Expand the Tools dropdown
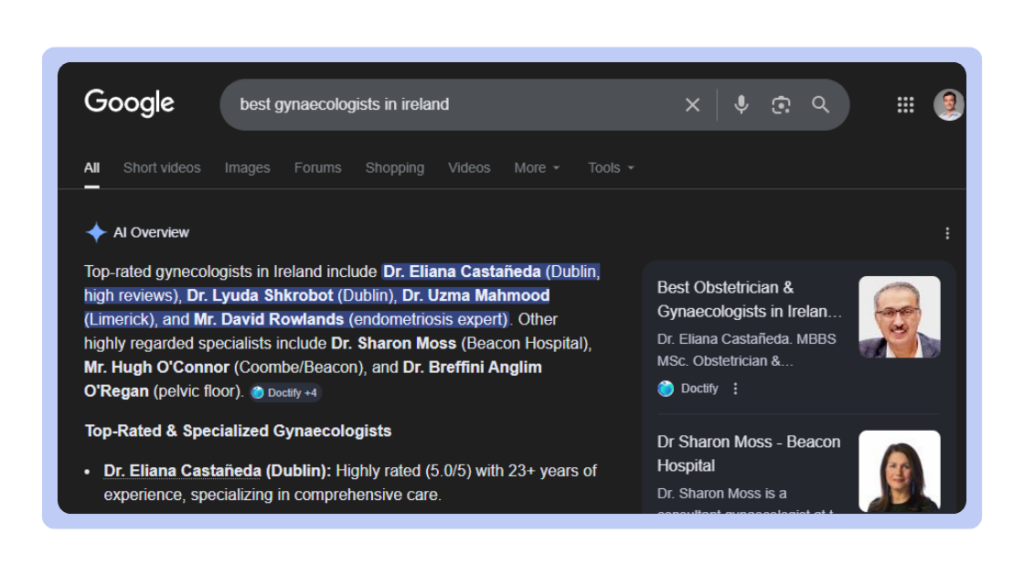This screenshot has height=576, width=1024. 611,168
